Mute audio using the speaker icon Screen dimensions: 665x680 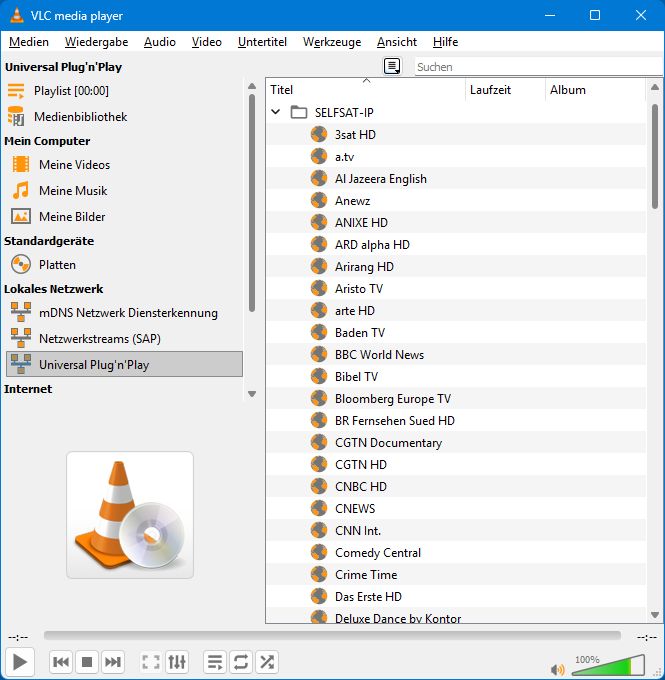(x=555, y=669)
